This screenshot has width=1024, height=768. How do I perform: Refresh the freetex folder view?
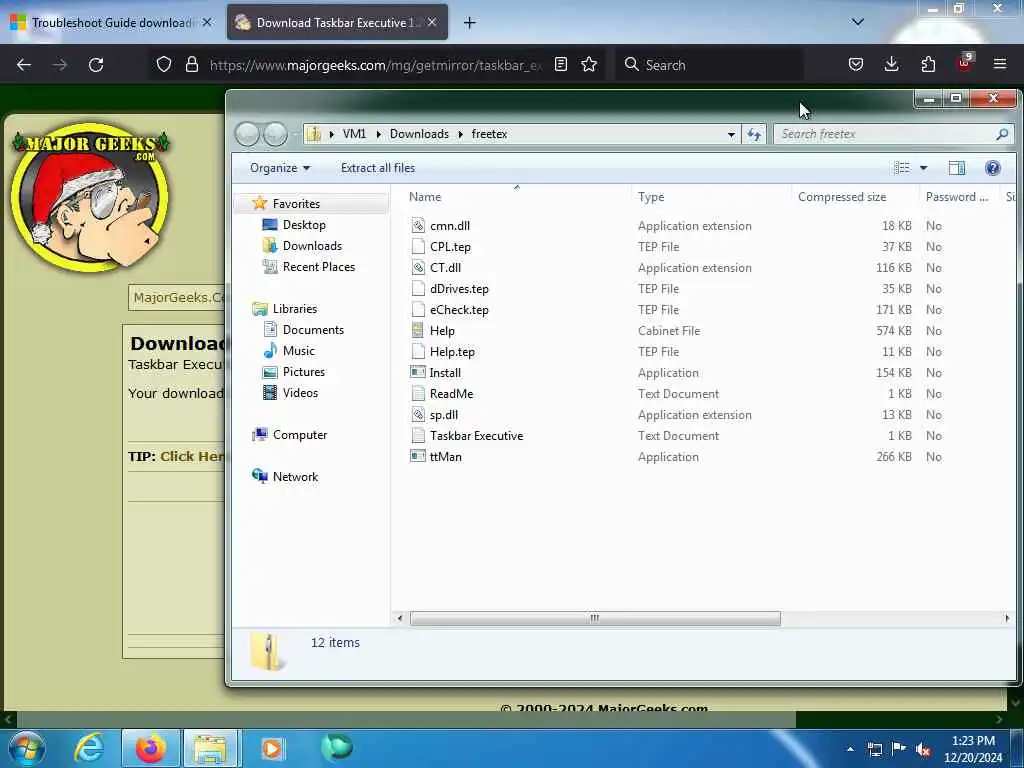(x=754, y=134)
